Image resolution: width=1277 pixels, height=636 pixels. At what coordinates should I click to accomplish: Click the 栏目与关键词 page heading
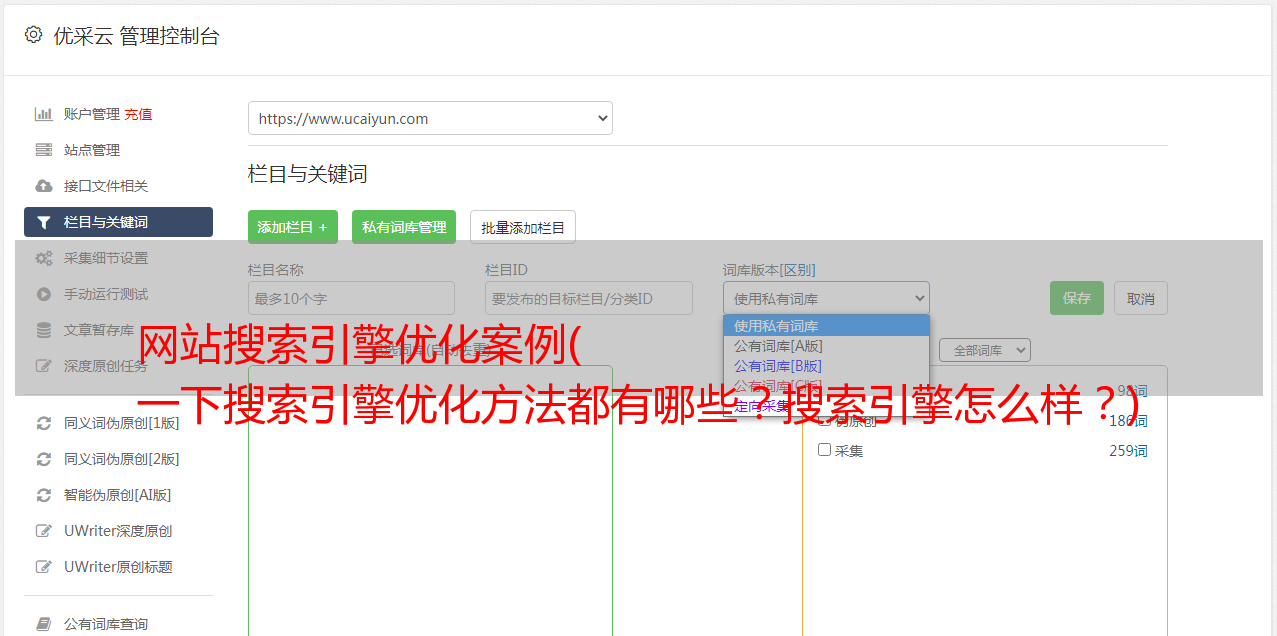point(308,174)
